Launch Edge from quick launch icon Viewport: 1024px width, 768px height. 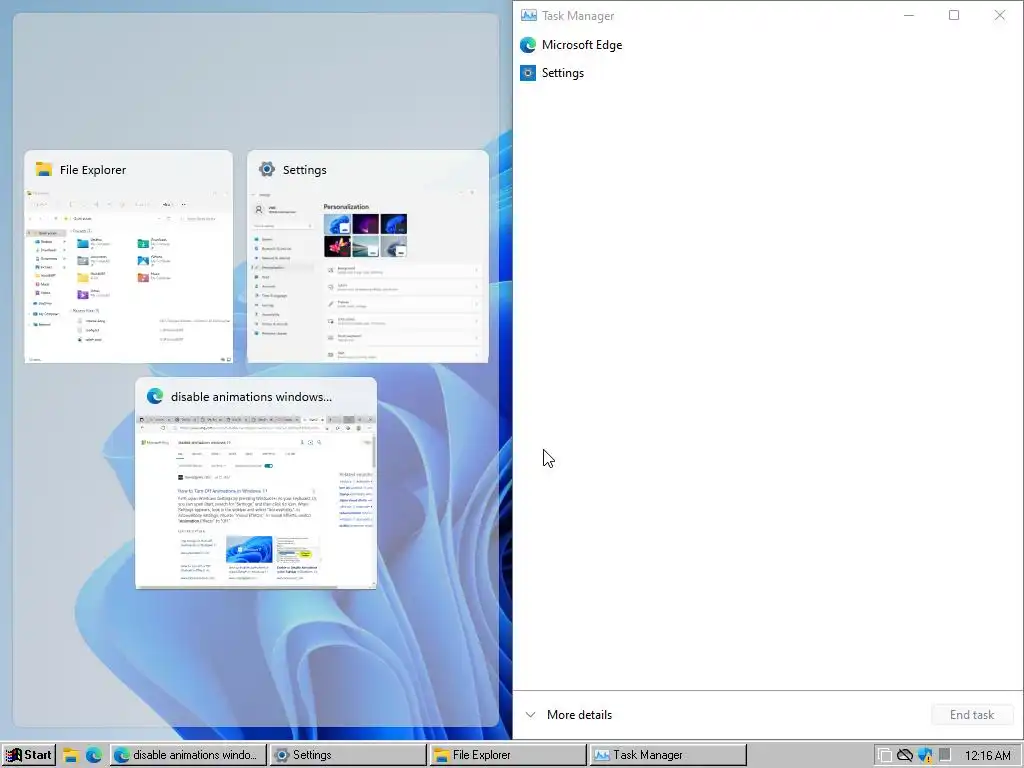[94, 756]
